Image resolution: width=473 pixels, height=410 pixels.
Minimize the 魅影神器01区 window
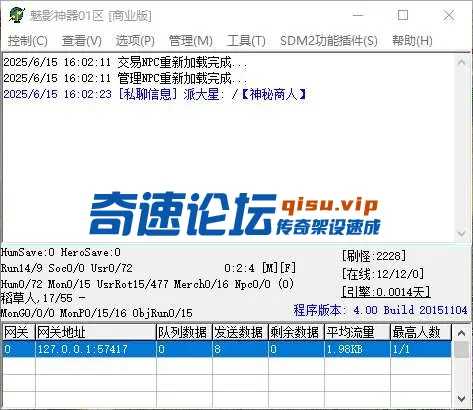[x=358, y=15]
